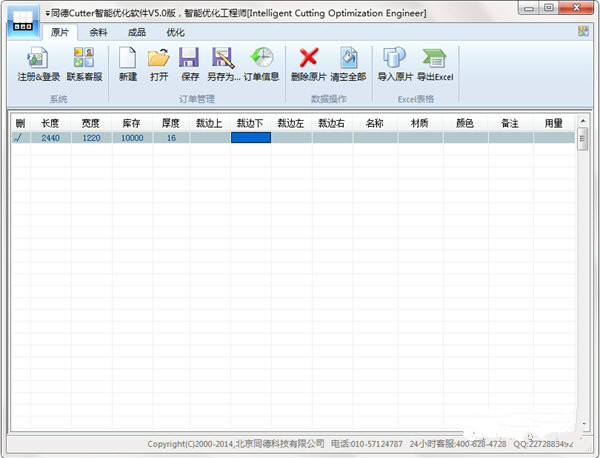Select the thickness cell 16
600x458 pixels.
pyautogui.click(x=171, y=138)
